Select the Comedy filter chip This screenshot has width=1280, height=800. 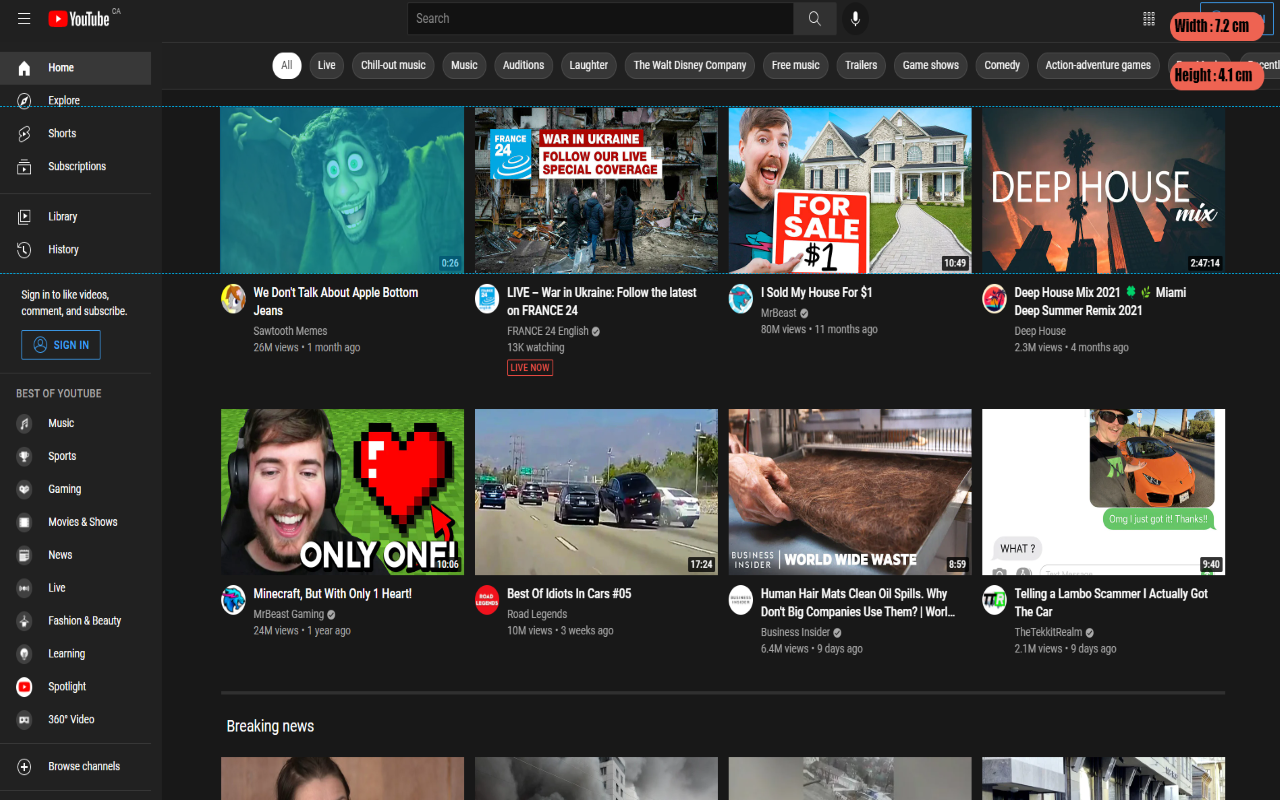(1002, 65)
